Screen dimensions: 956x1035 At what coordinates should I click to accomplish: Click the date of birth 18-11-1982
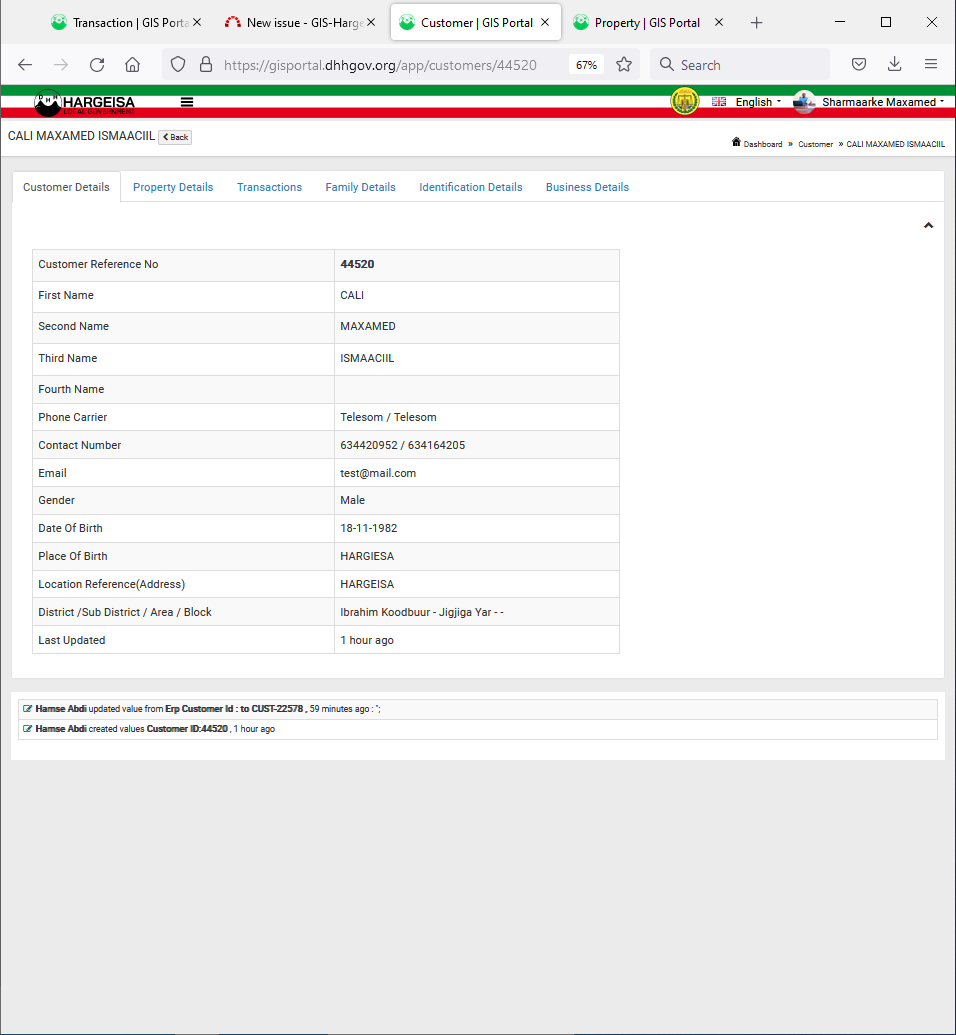(368, 528)
